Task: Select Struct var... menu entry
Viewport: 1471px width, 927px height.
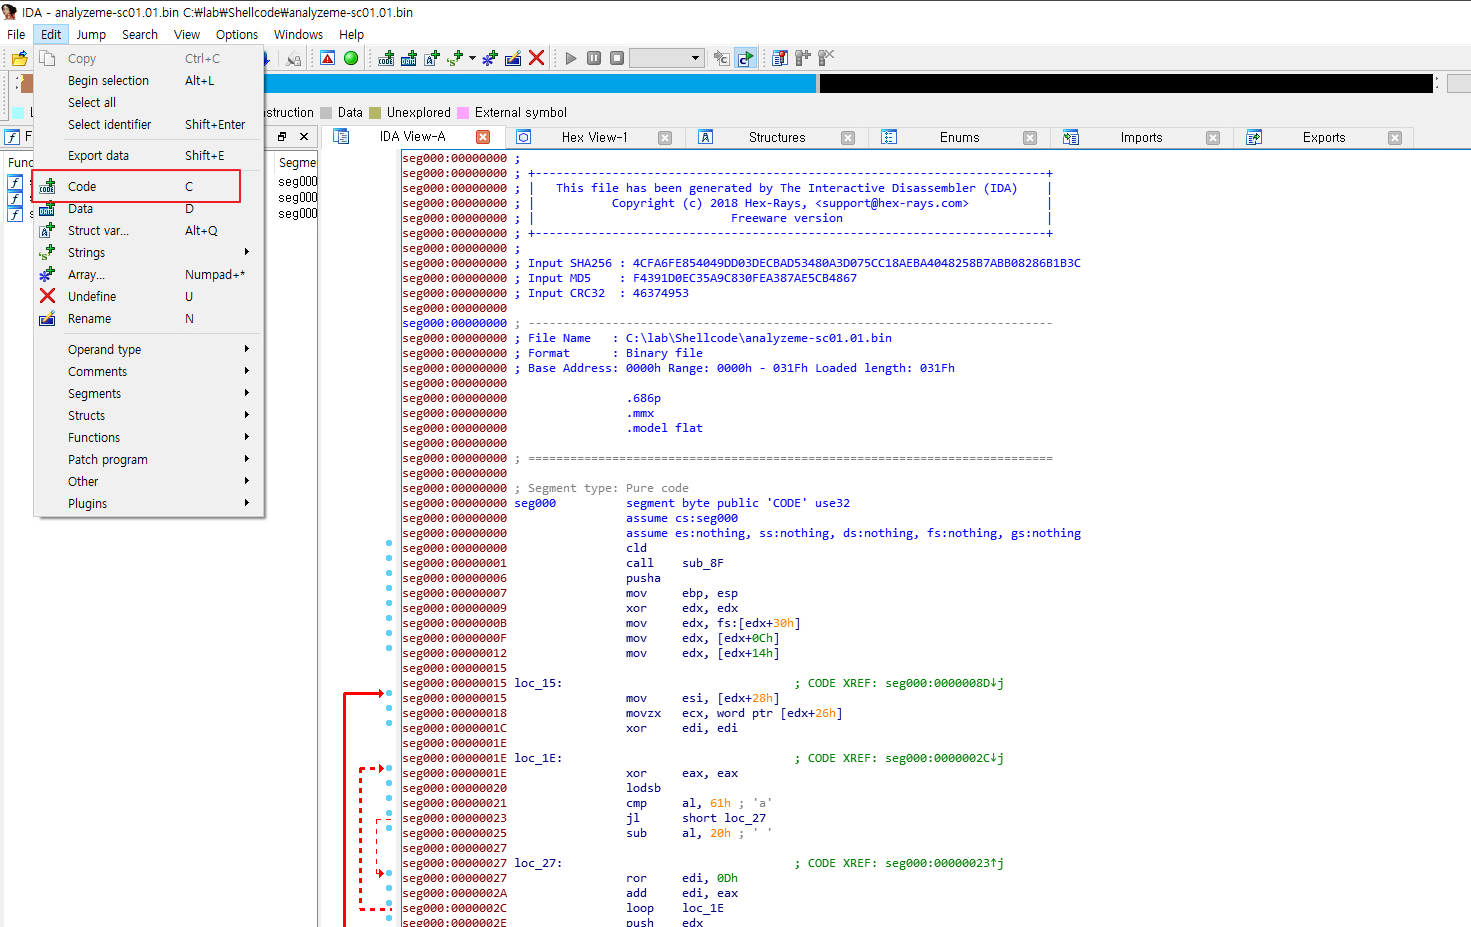Action: (149, 231)
